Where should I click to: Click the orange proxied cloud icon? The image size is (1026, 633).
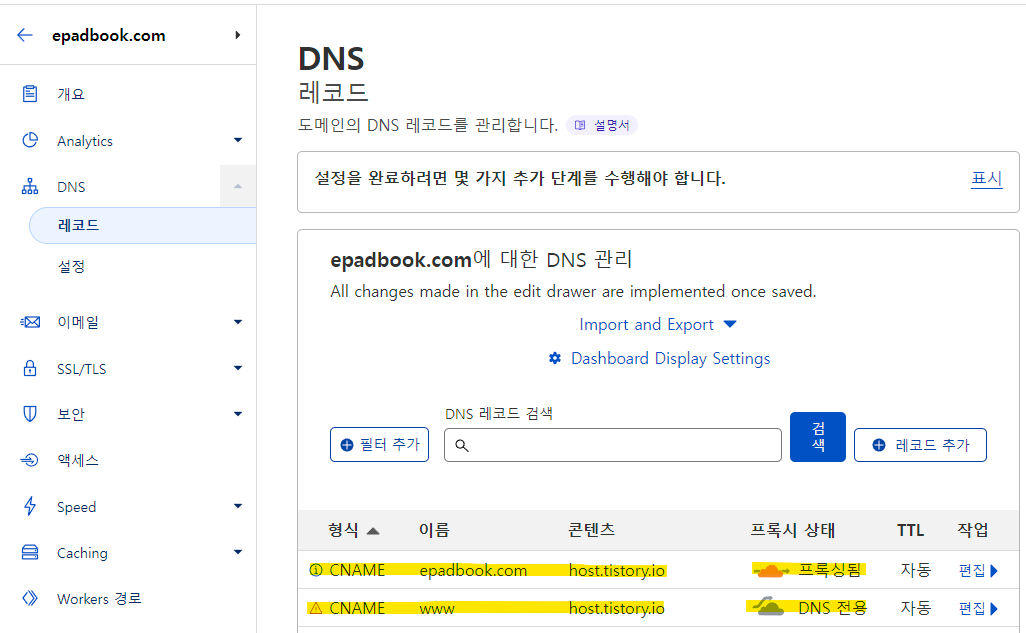click(x=771, y=571)
